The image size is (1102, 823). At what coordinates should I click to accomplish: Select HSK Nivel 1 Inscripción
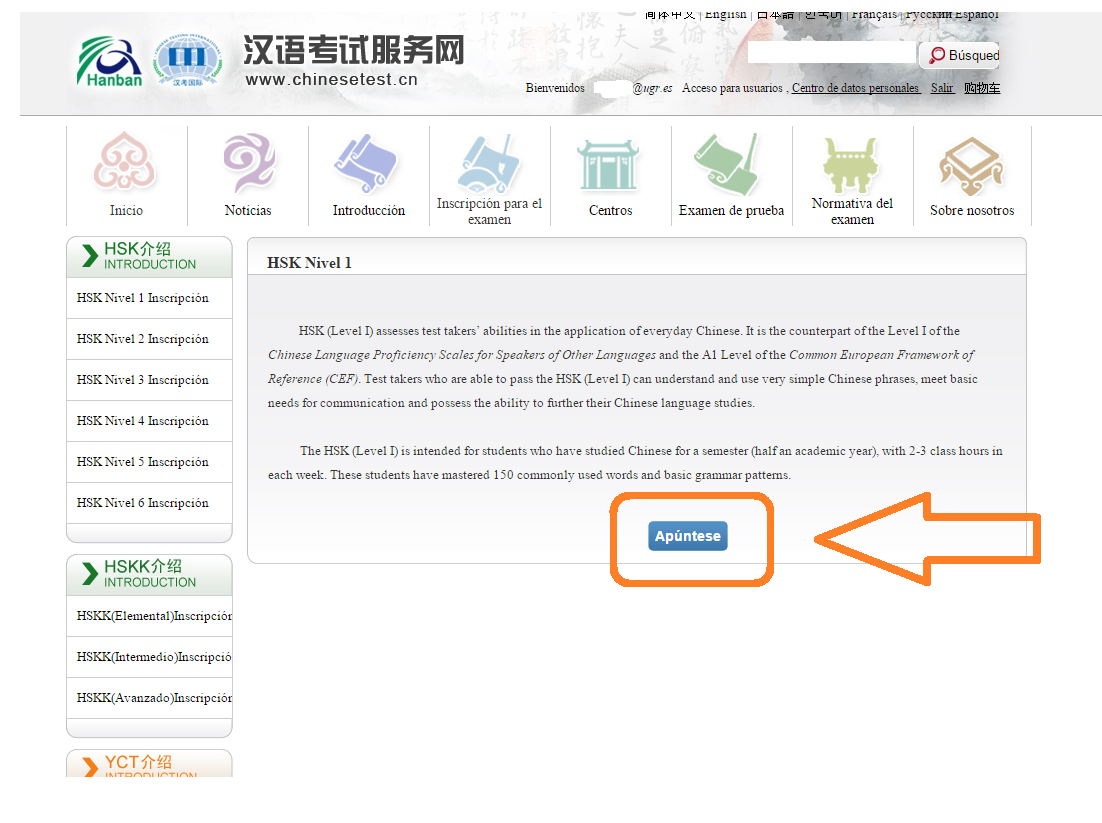(149, 298)
